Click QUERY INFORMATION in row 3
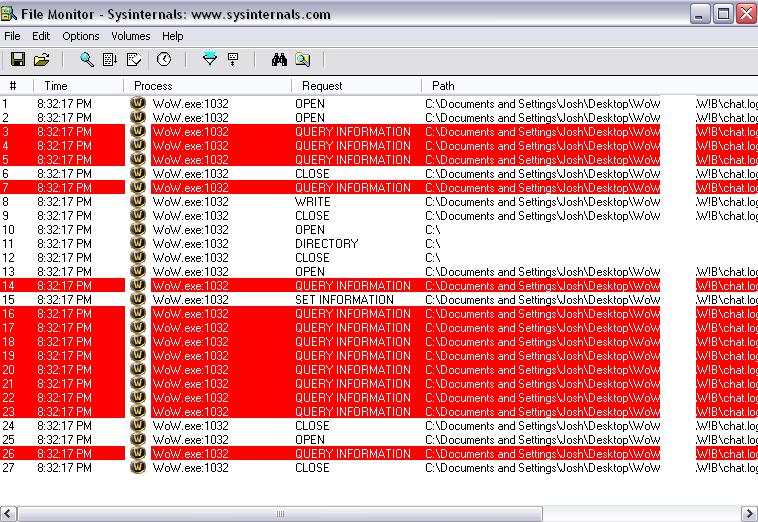The width and height of the screenshot is (758, 522). pyautogui.click(x=353, y=131)
